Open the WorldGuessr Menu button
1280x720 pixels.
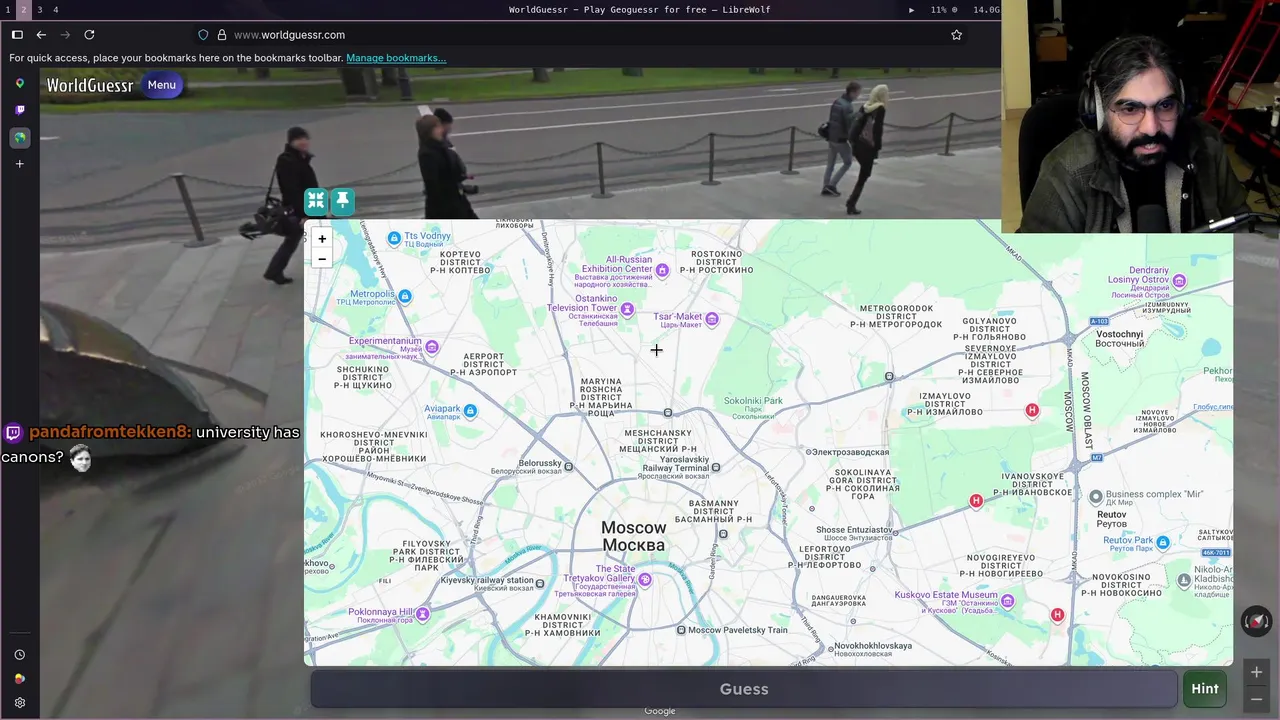(x=161, y=85)
